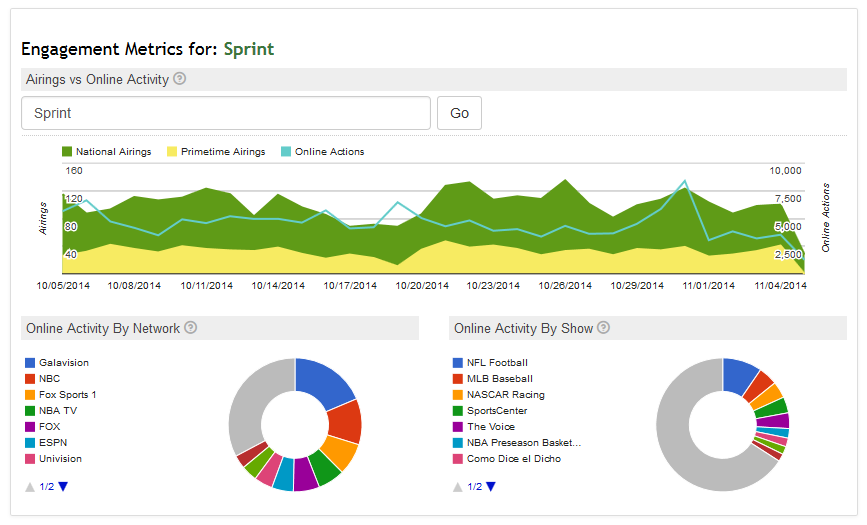This screenshot has width=867, height=525.
Task: Go to previous network legend page arrow
Action: [30, 487]
